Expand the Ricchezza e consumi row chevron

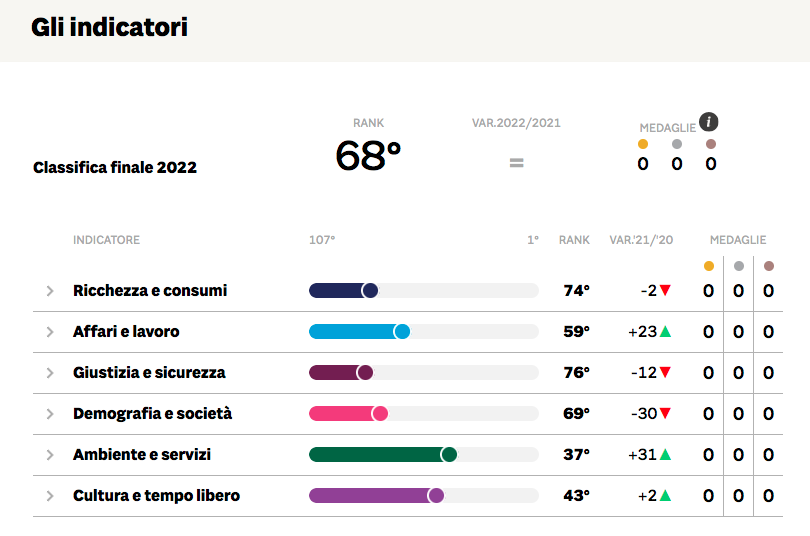coord(50,291)
